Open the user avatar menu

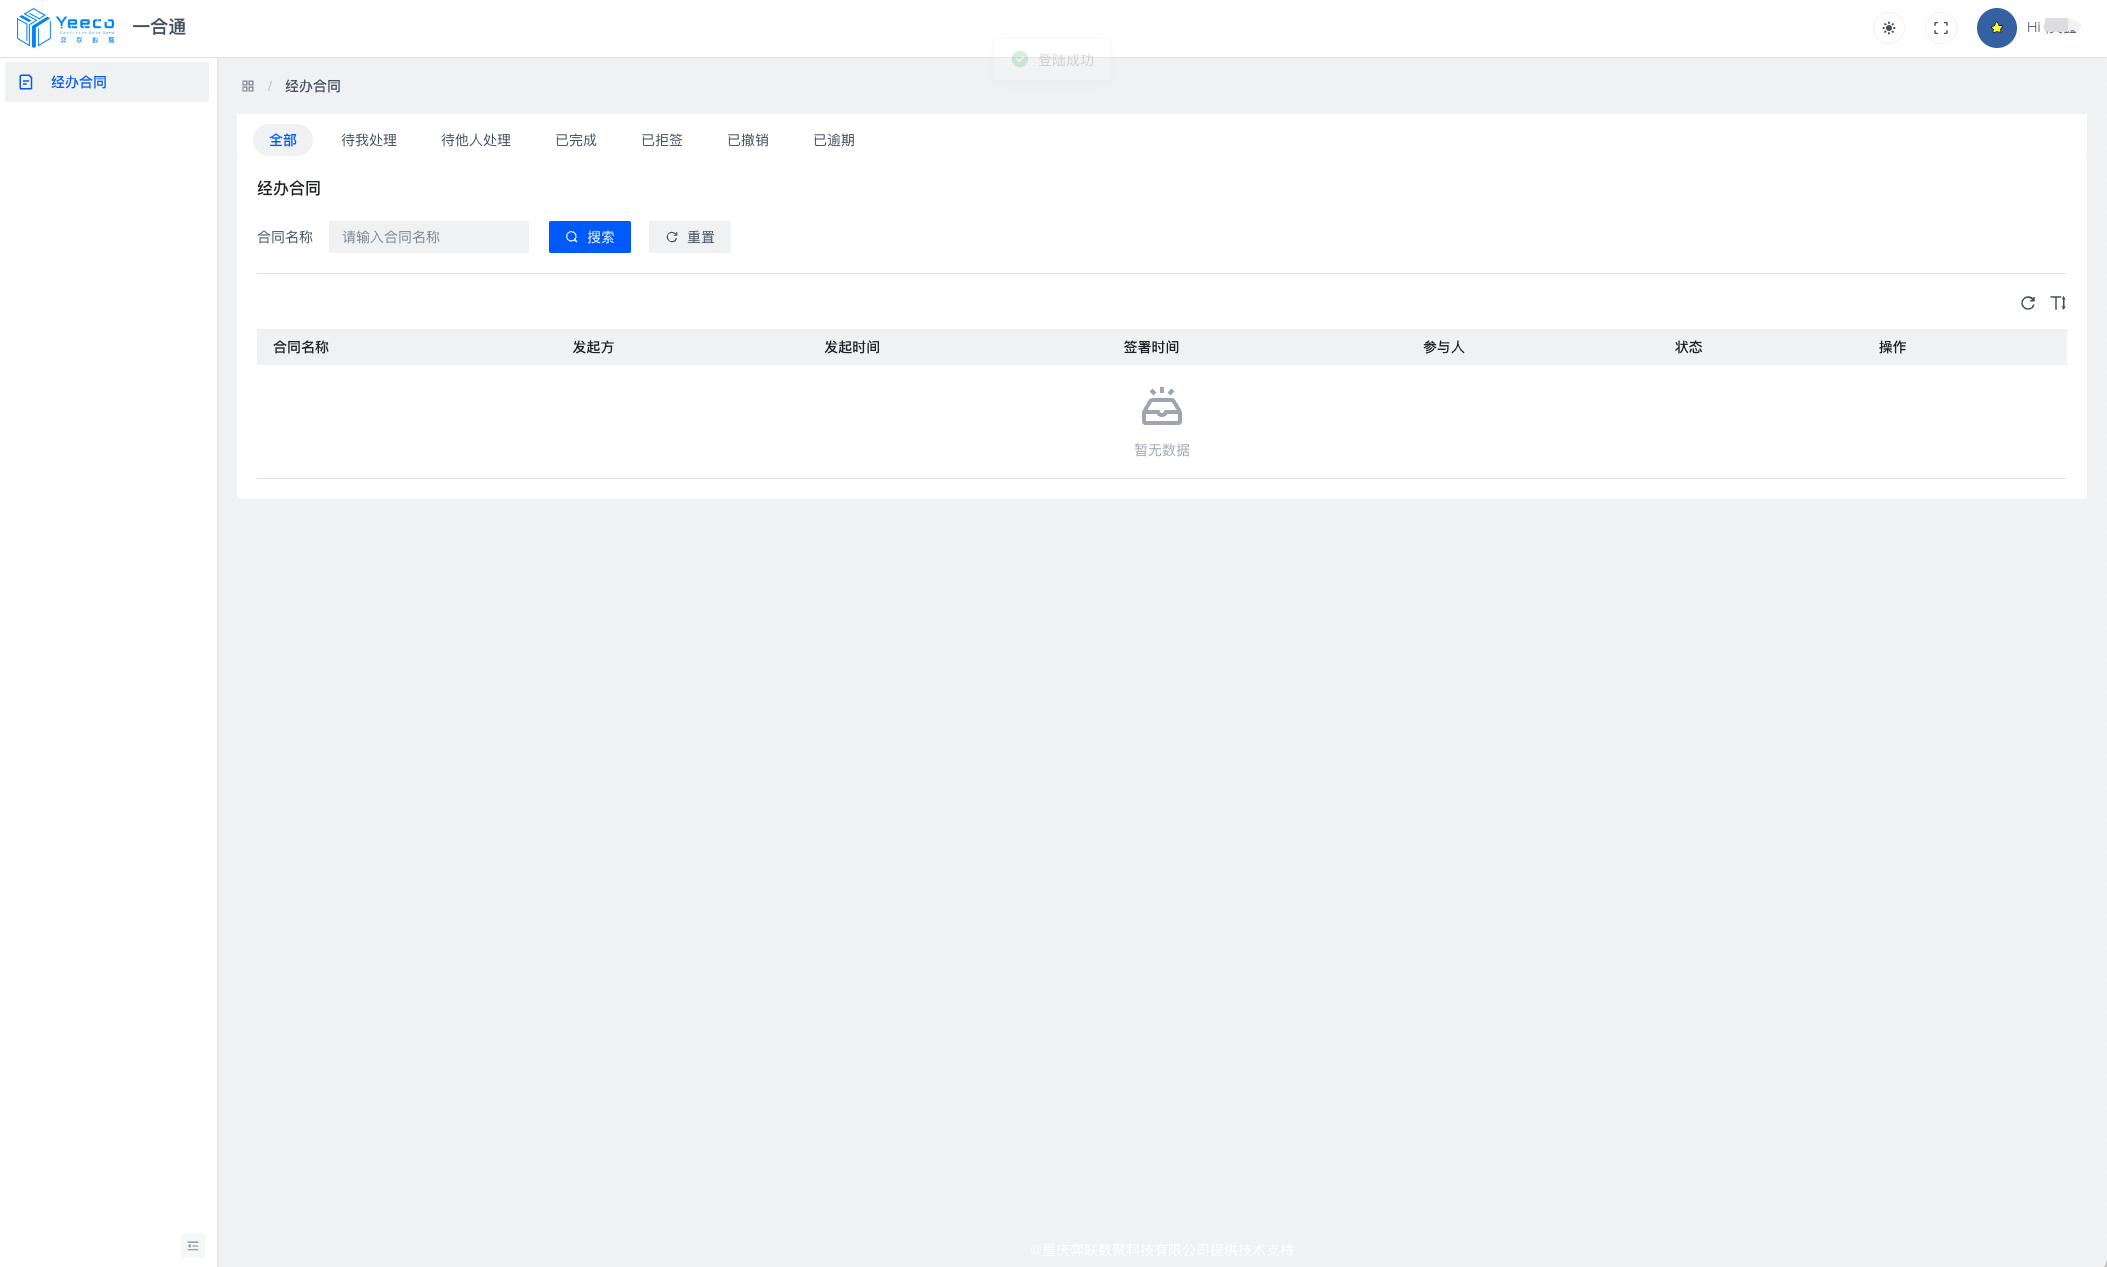(1996, 28)
